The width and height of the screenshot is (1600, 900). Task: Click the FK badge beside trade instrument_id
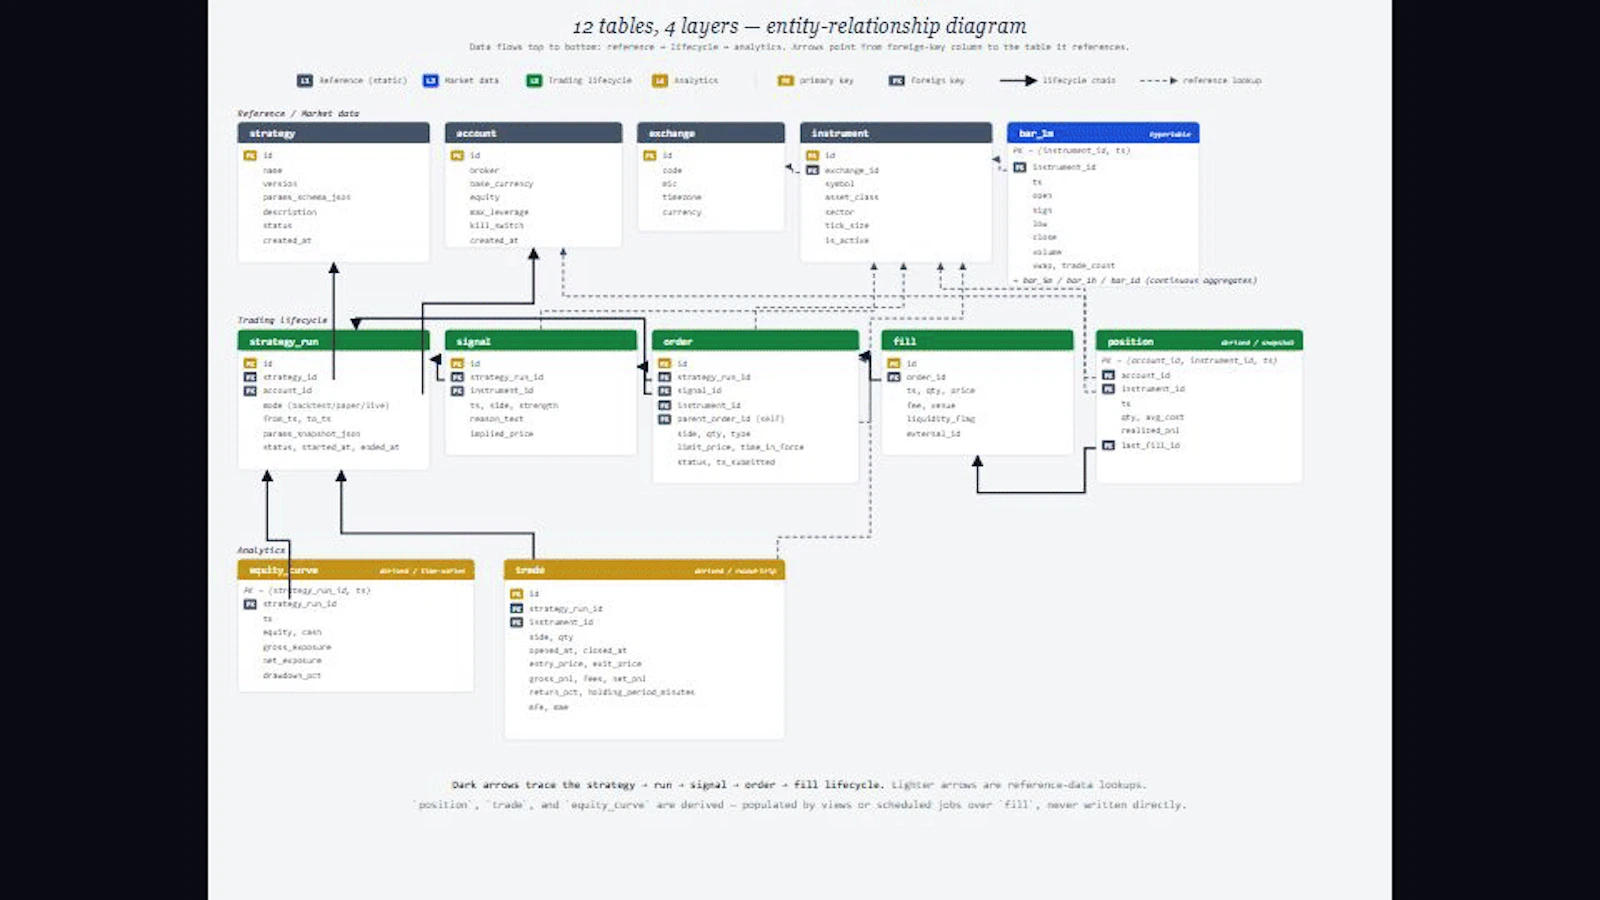[517, 622]
